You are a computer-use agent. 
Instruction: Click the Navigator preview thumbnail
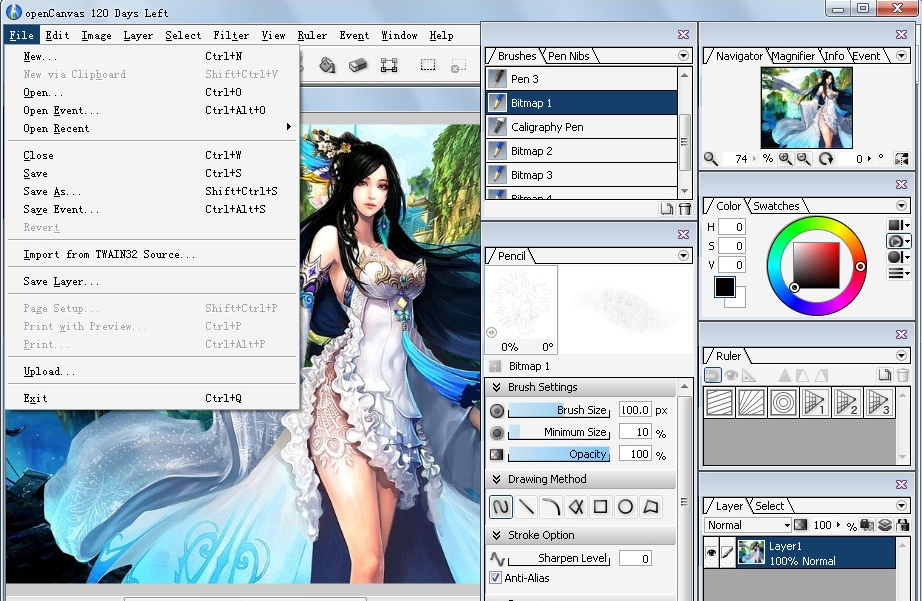point(806,108)
